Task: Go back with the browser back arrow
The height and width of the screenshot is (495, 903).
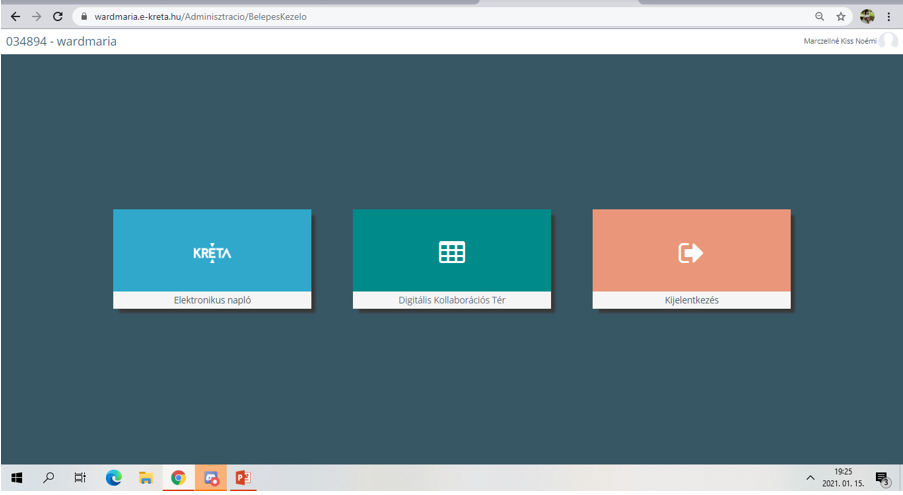Action: [16, 17]
